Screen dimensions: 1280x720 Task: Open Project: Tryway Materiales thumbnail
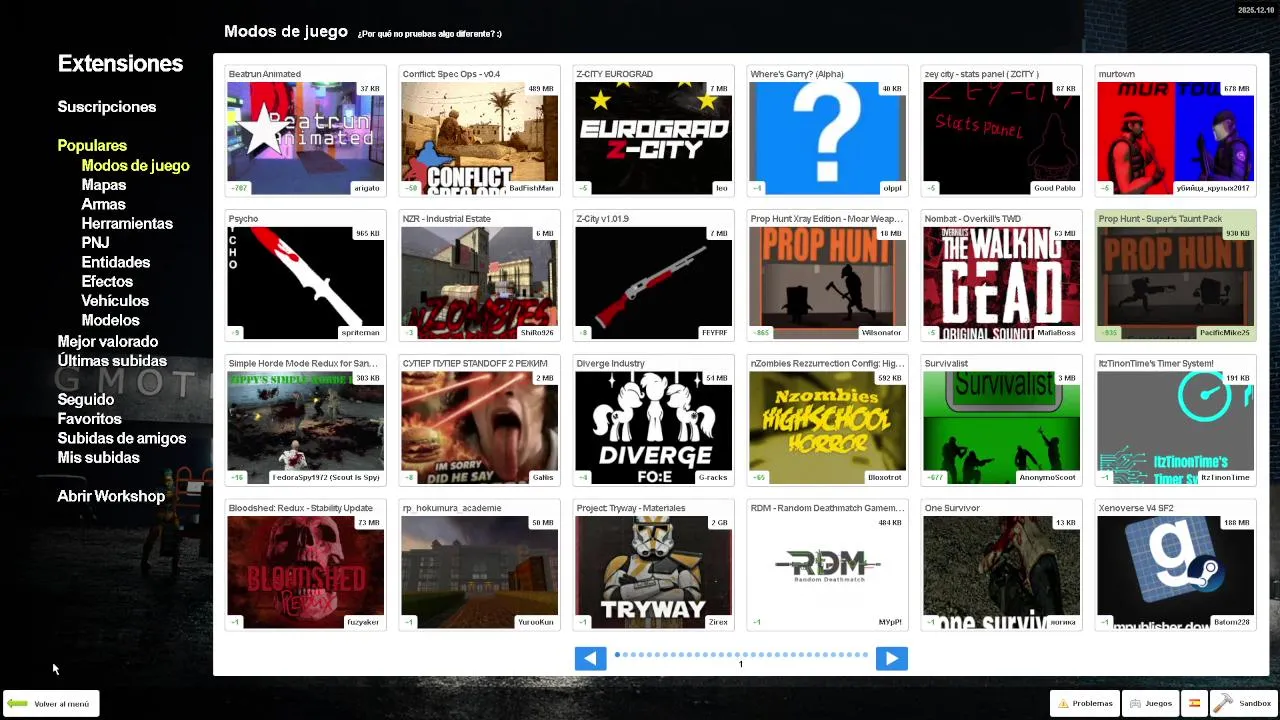[x=653, y=572]
